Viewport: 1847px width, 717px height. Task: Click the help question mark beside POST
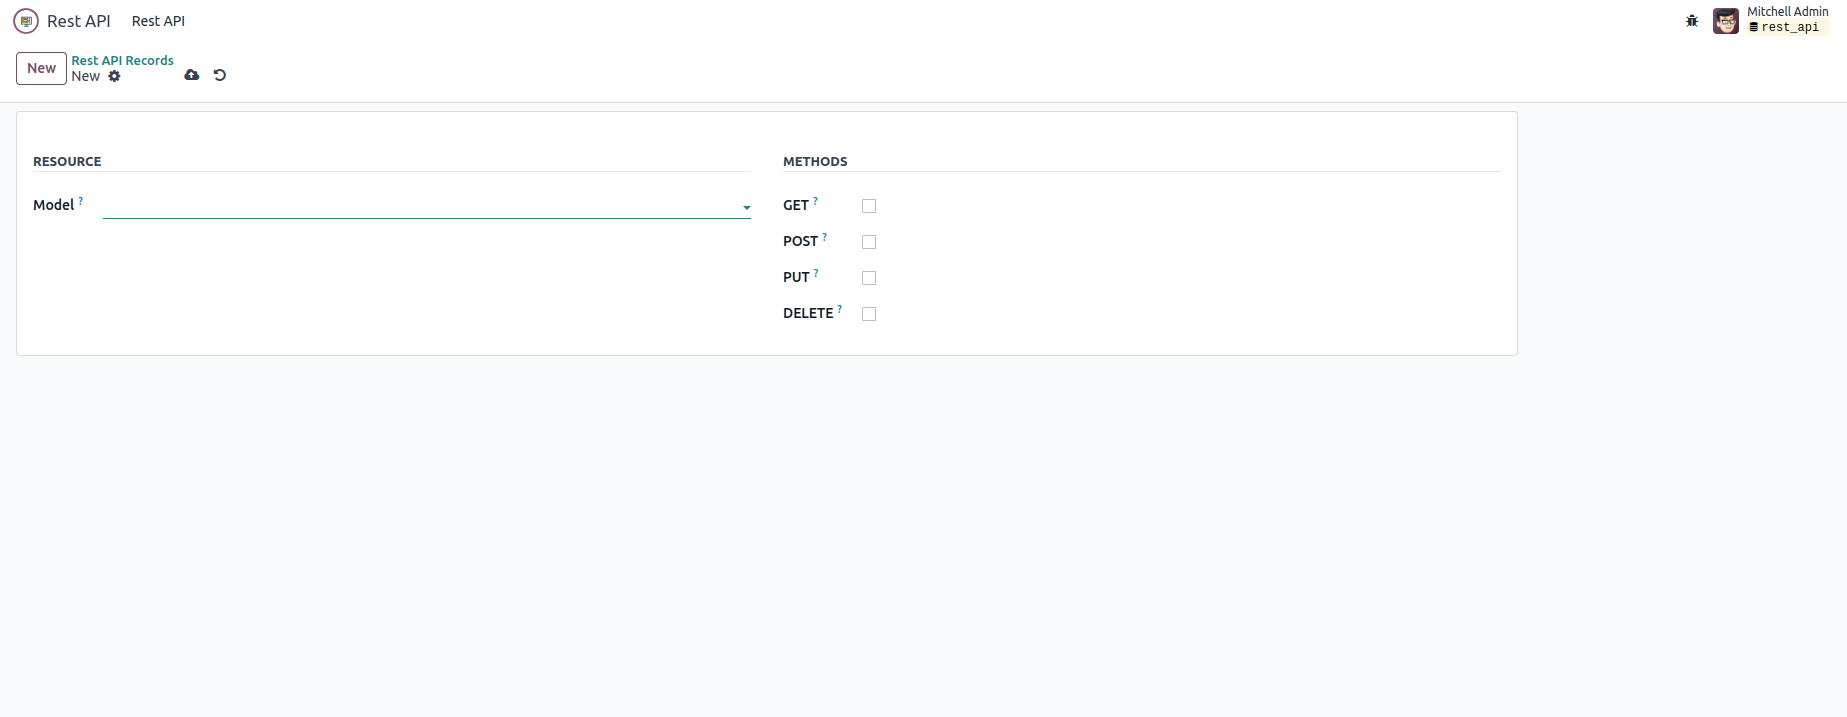(x=825, y=237)
